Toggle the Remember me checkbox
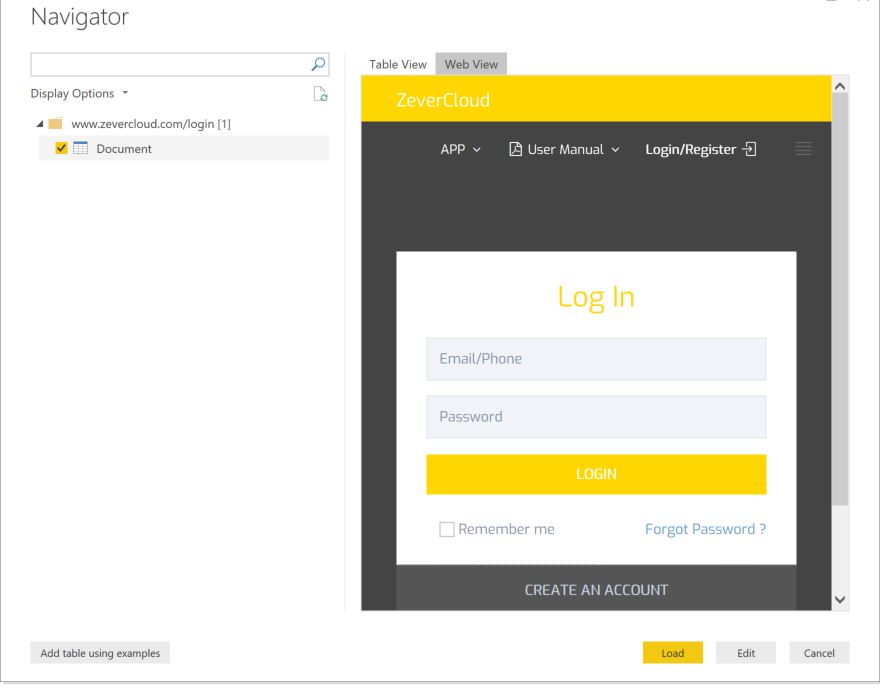Screen dimensions: 880x690 (x=446, y=529)
